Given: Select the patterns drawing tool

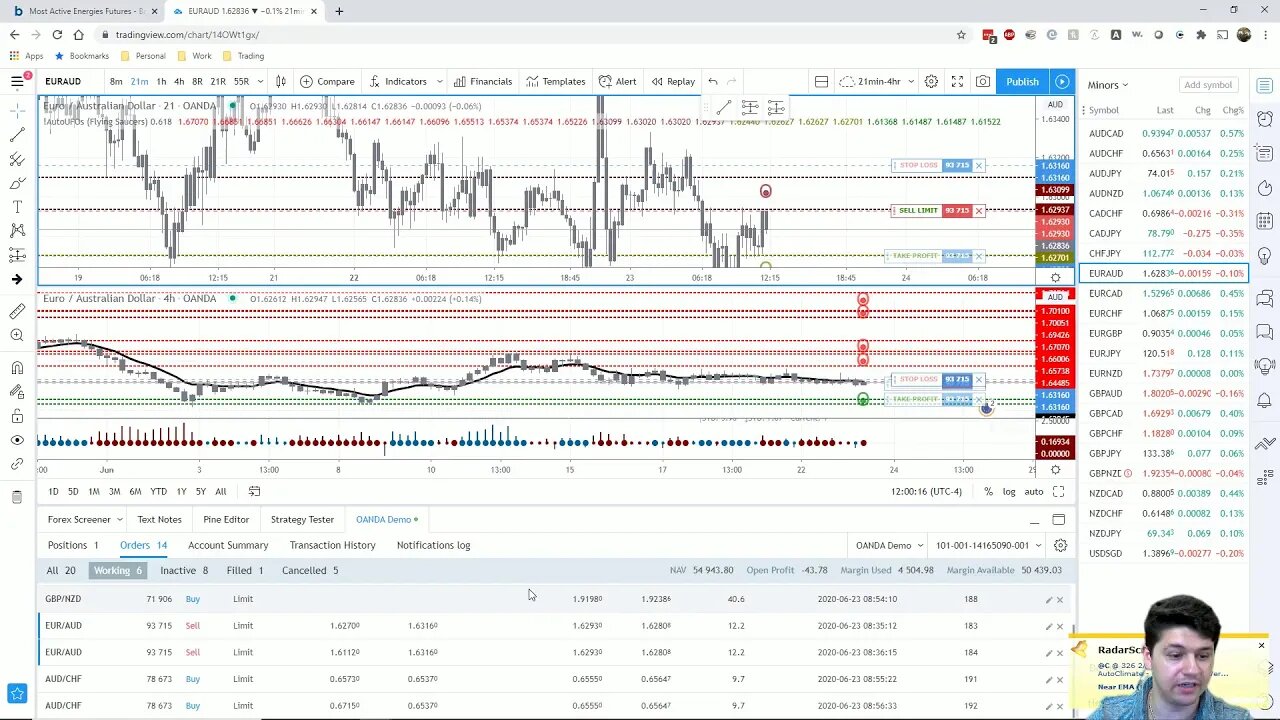Looking at the screenshot, I should pyautogui.click(x=17, y=231).
